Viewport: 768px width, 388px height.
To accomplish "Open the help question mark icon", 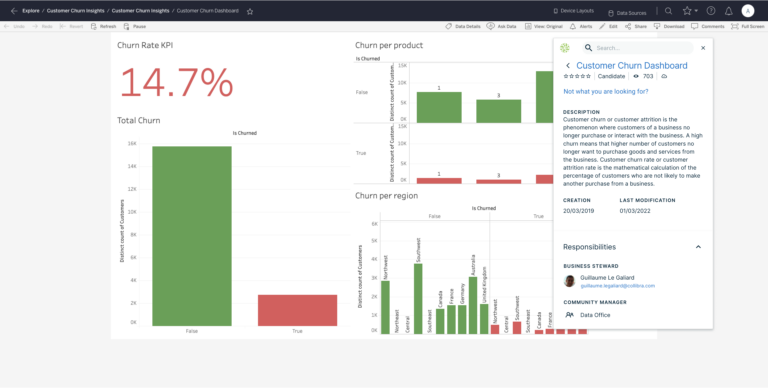I will pos(711,11).
